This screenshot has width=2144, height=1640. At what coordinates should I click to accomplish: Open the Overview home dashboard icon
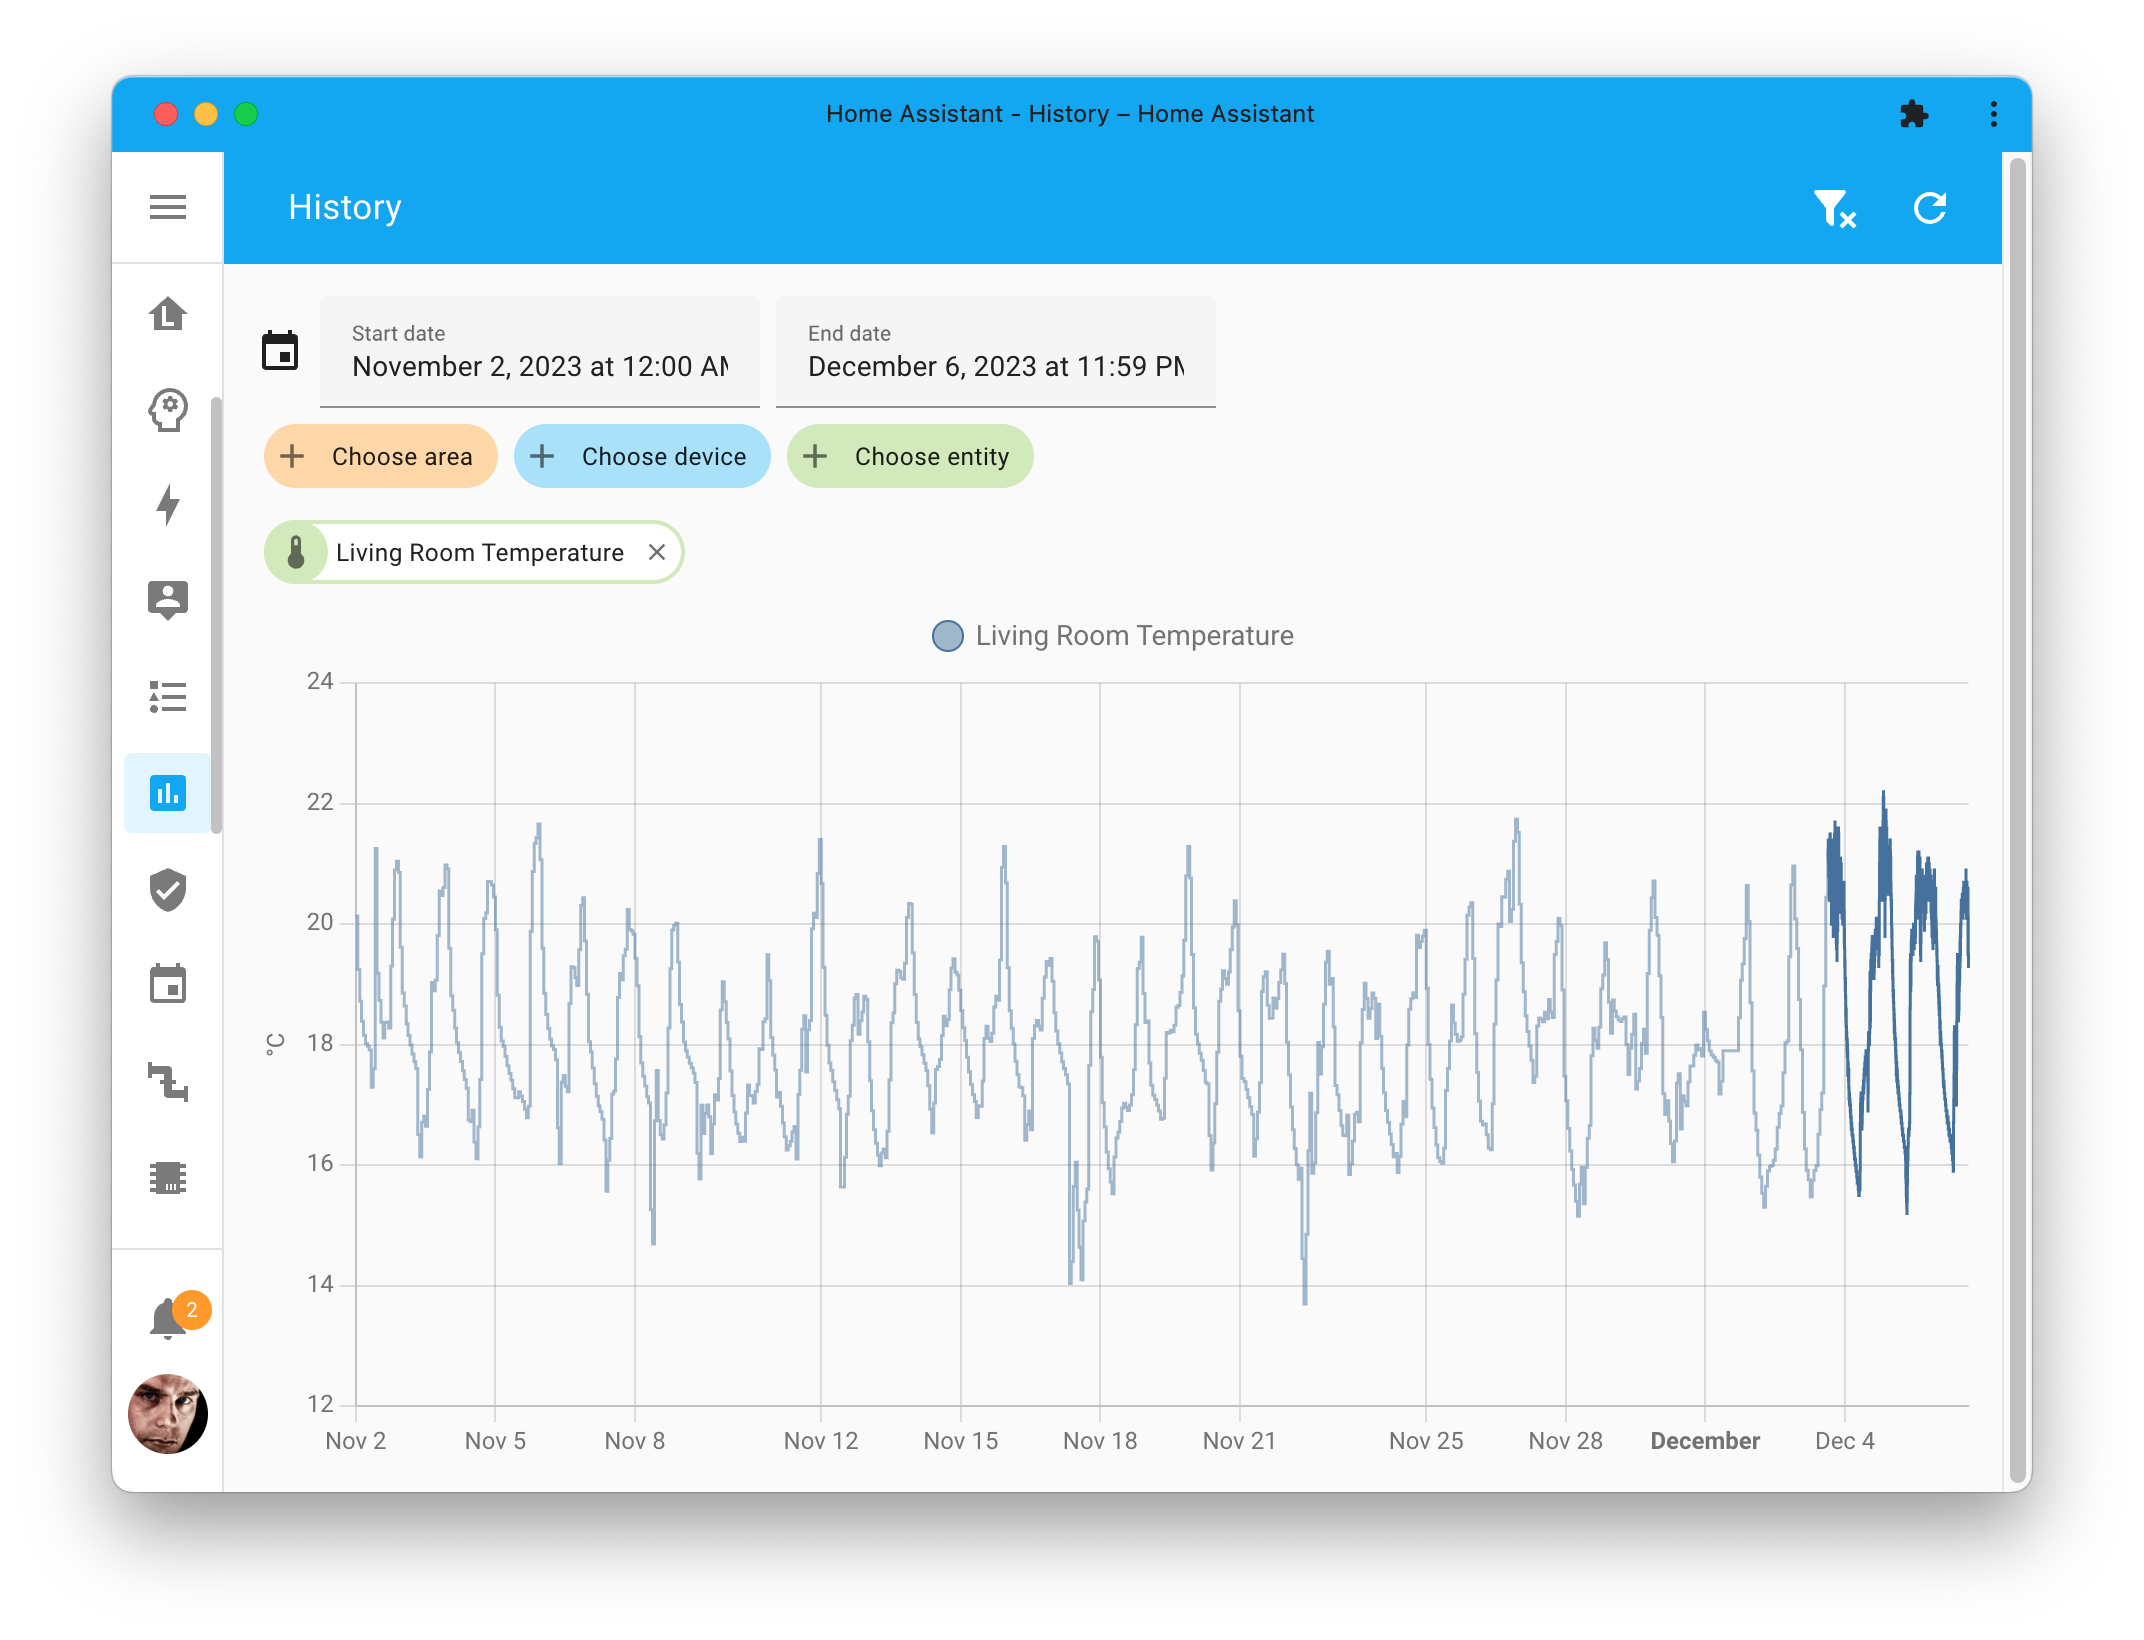click(x=167, y=314)
